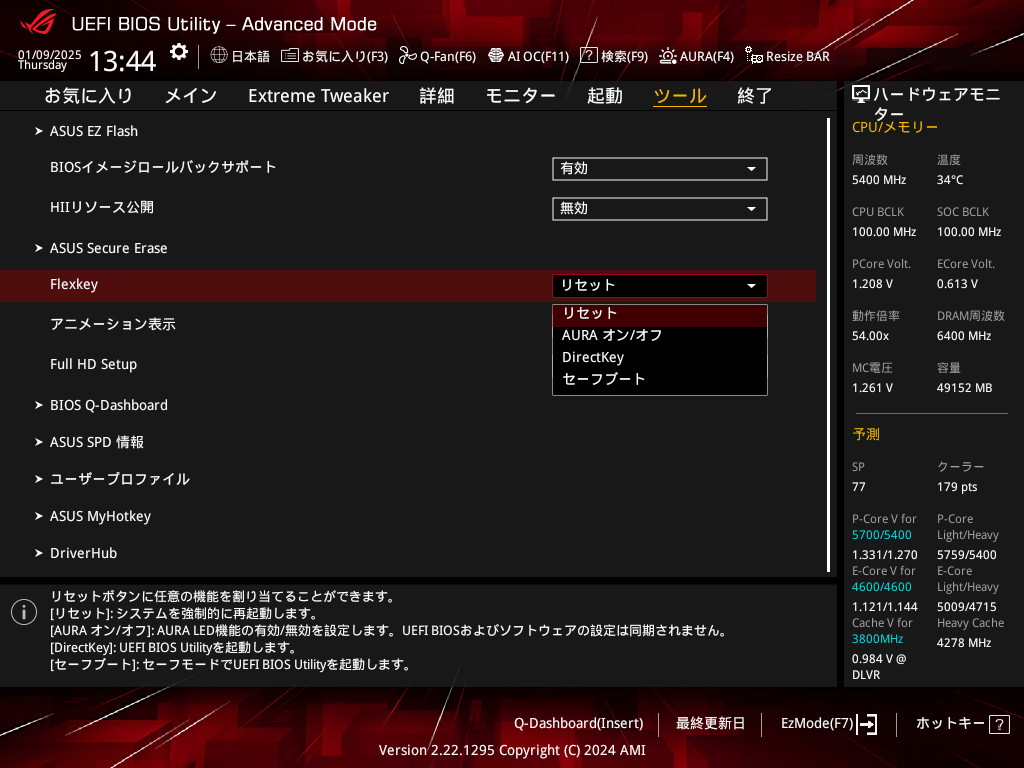The height and width of the screenshot is (768, 1024).
Task: Click EzMode(F7) button at the bottom
Action: click(x=828, y=723)
